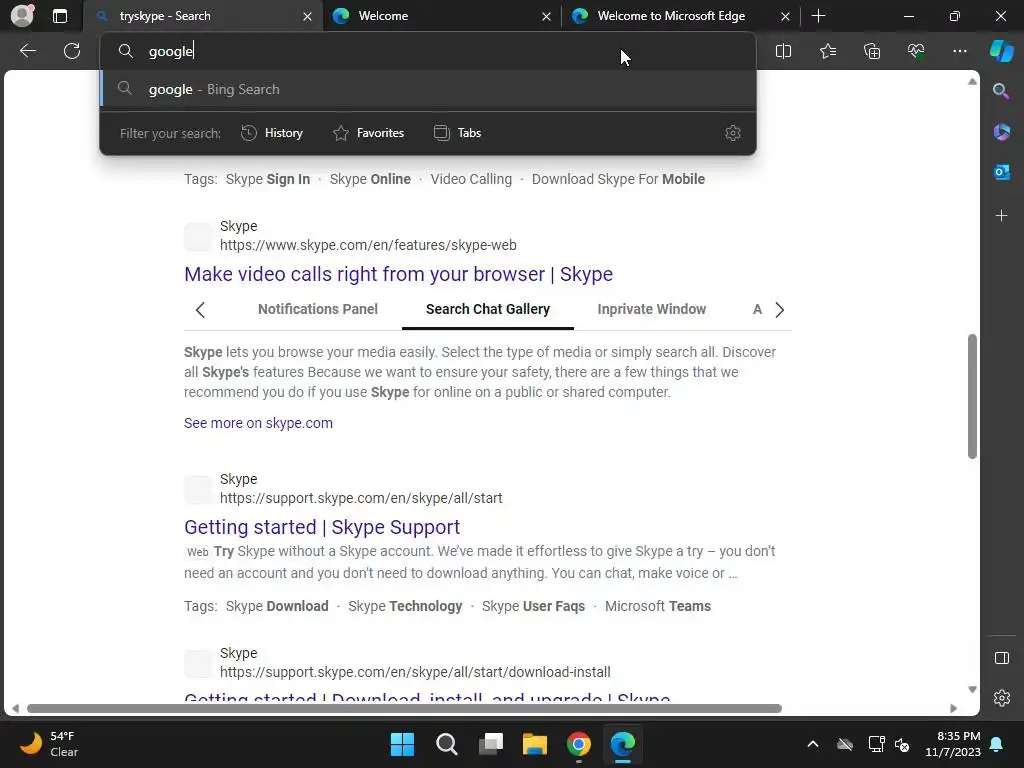The image size is (1024, 768).
Task: Open Download Skype For Mobile tag
Action: coord(618,179)
